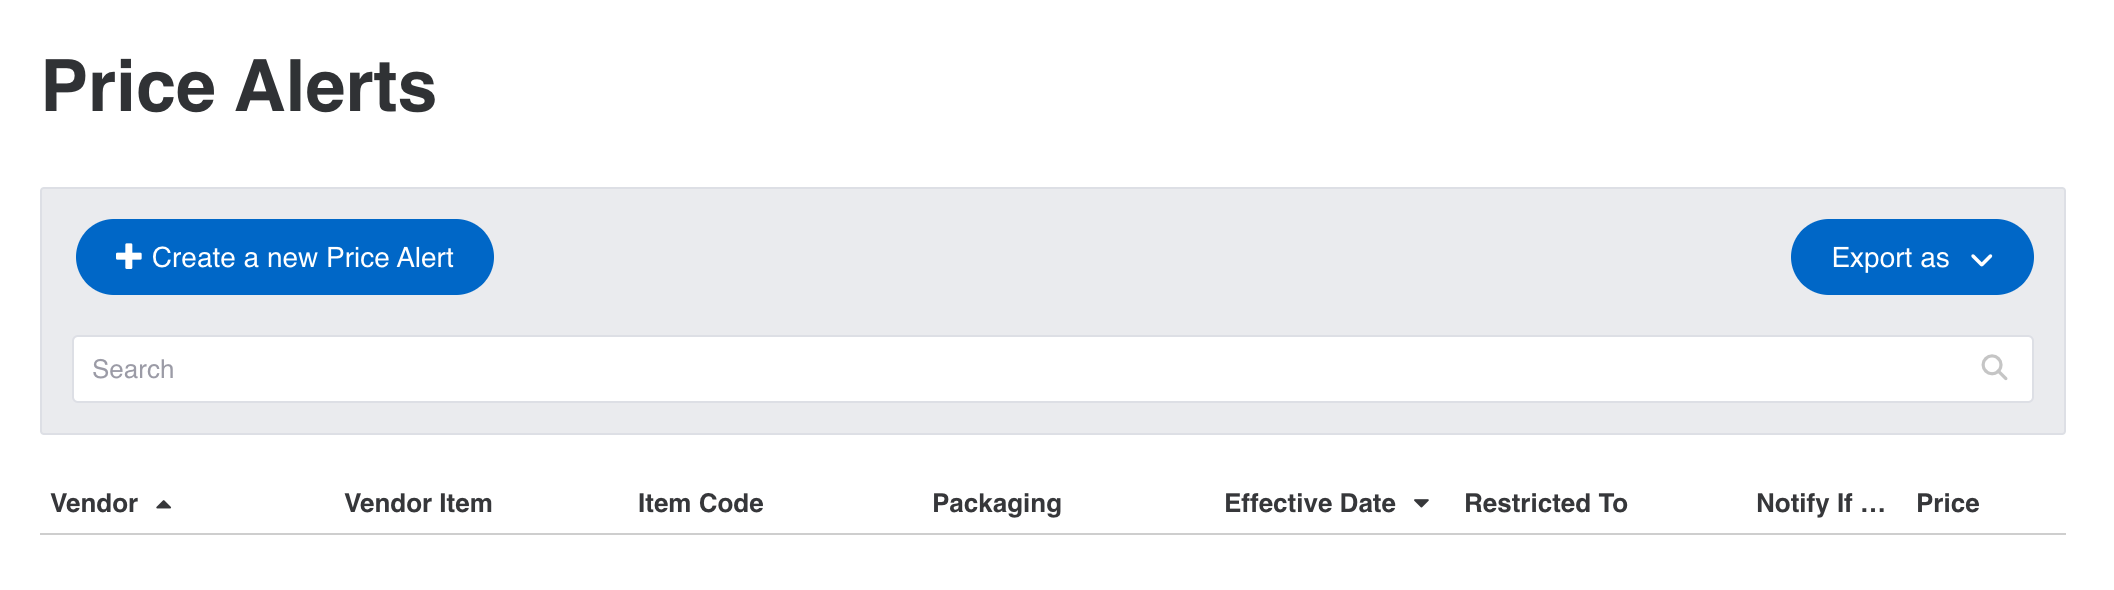Screen dimensions: 2114x590
Task: Open the Export as dropdown menu
Action: [1911, 257]
